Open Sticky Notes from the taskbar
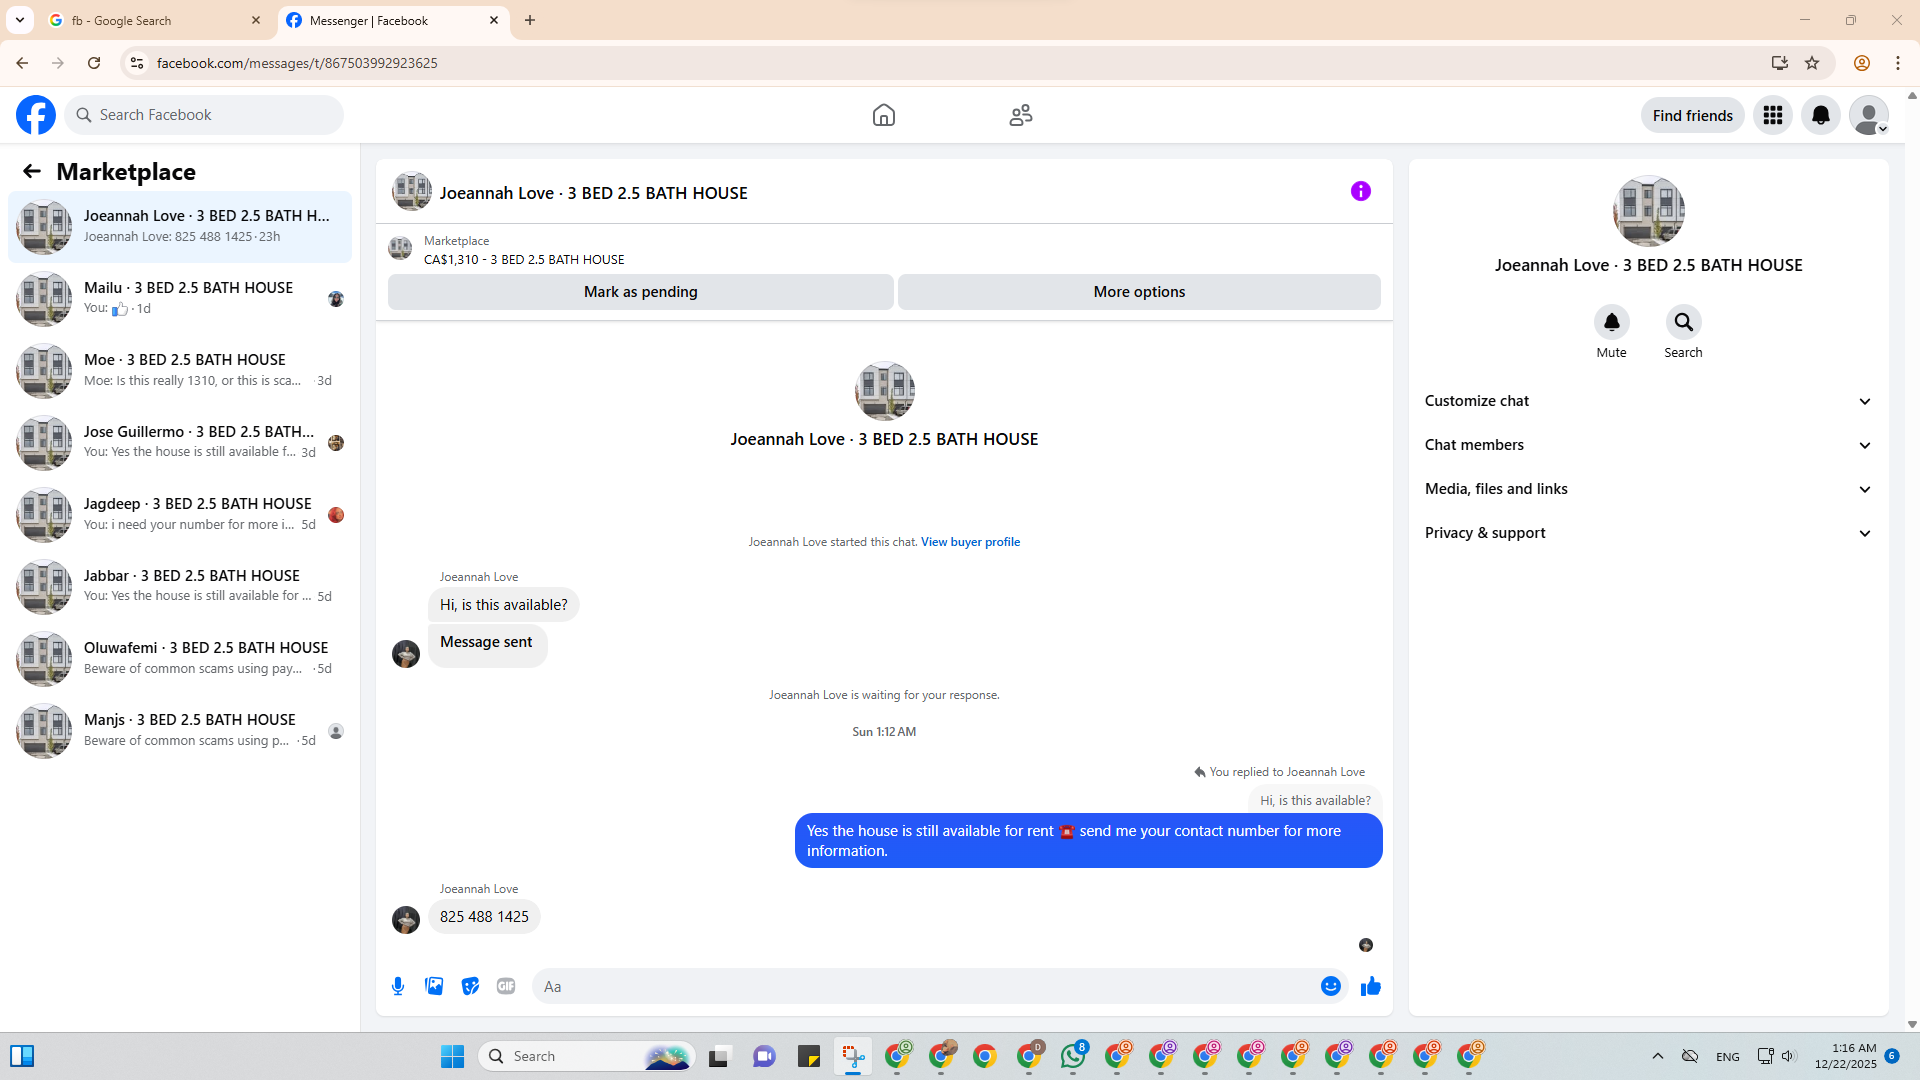The width and height of the screenshot is (1920, 1080). tap(809, 1056)
